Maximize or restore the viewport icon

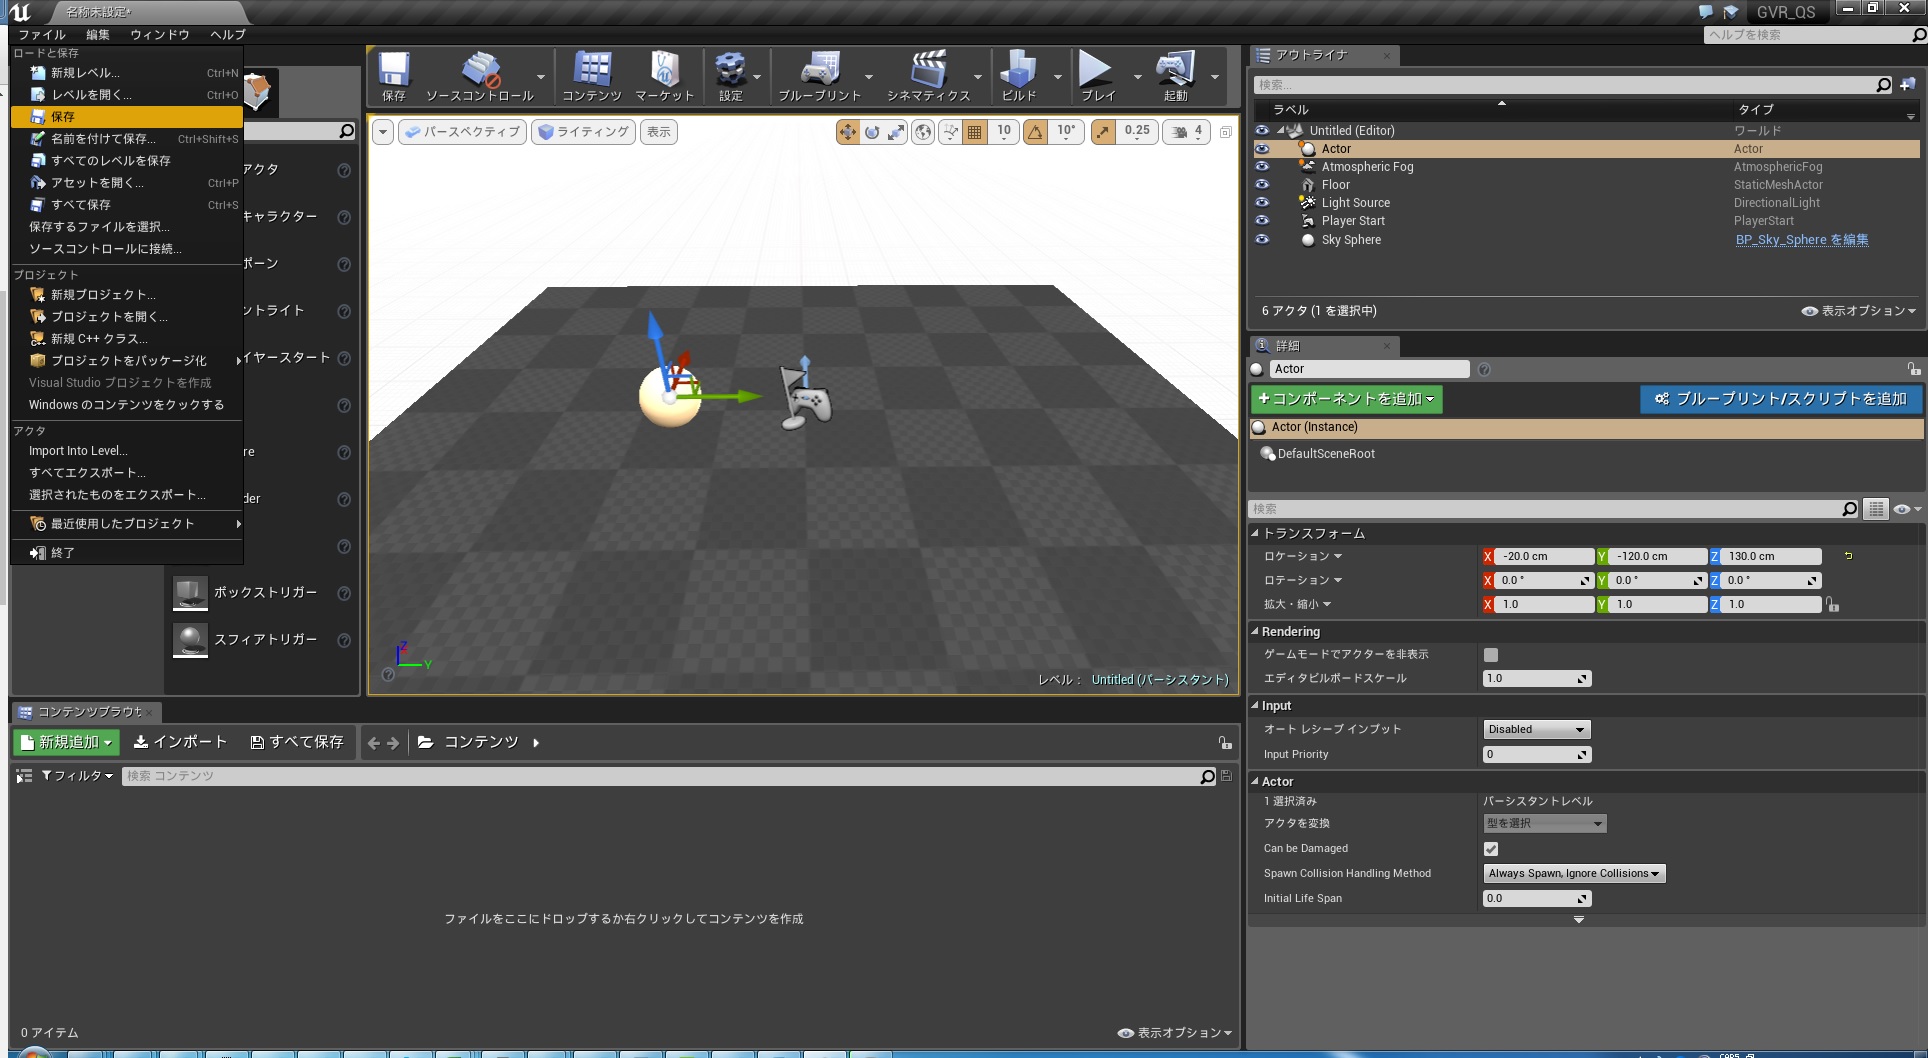tap(1226, 132)
